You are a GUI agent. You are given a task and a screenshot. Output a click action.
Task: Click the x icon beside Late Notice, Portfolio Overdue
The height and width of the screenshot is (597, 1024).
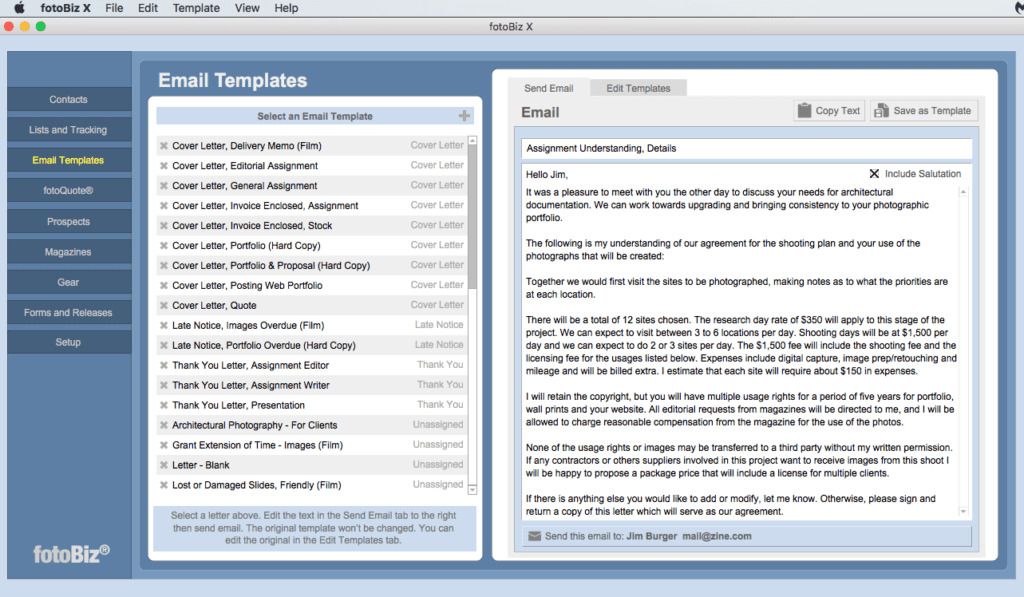pos(164,346)
